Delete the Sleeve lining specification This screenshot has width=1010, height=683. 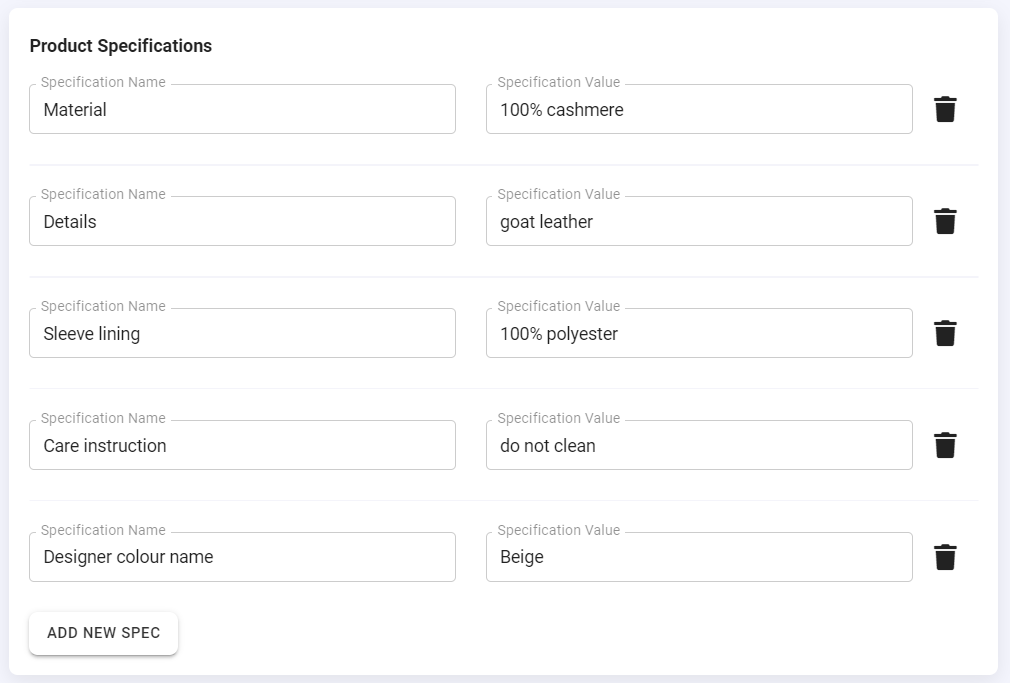coord(945,333)
